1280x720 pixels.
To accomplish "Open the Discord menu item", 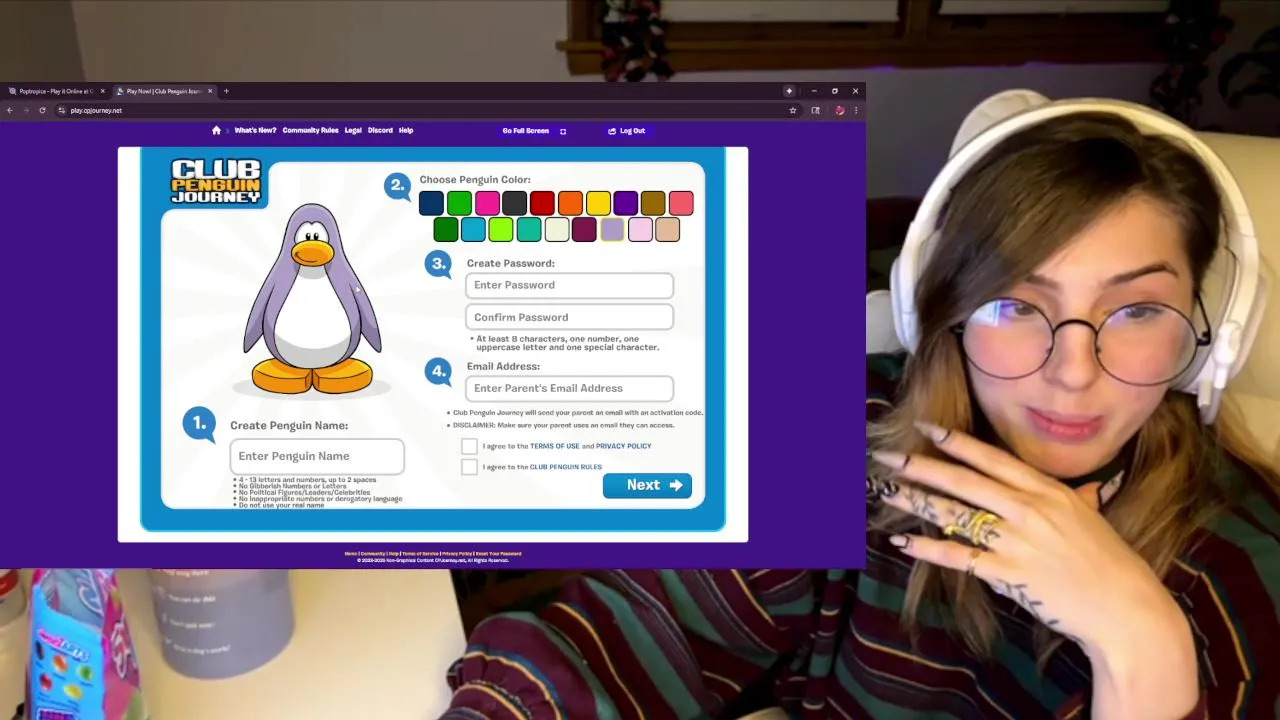I will [380, 130].
